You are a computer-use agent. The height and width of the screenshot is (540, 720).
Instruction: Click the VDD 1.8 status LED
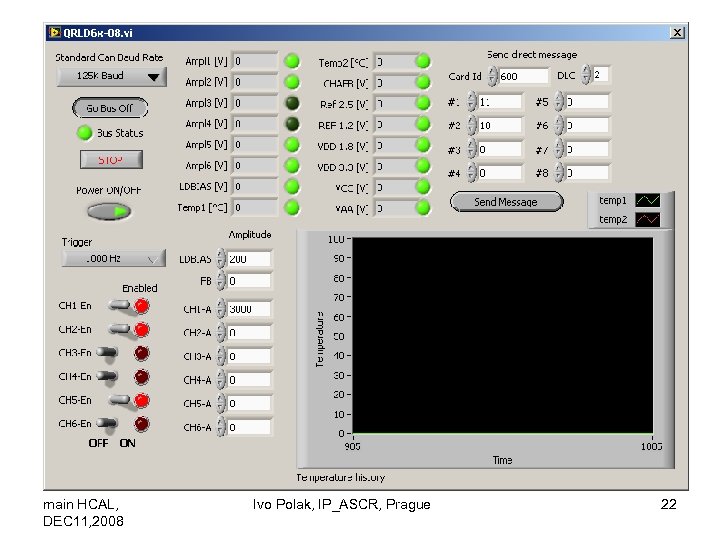point(423,145)
